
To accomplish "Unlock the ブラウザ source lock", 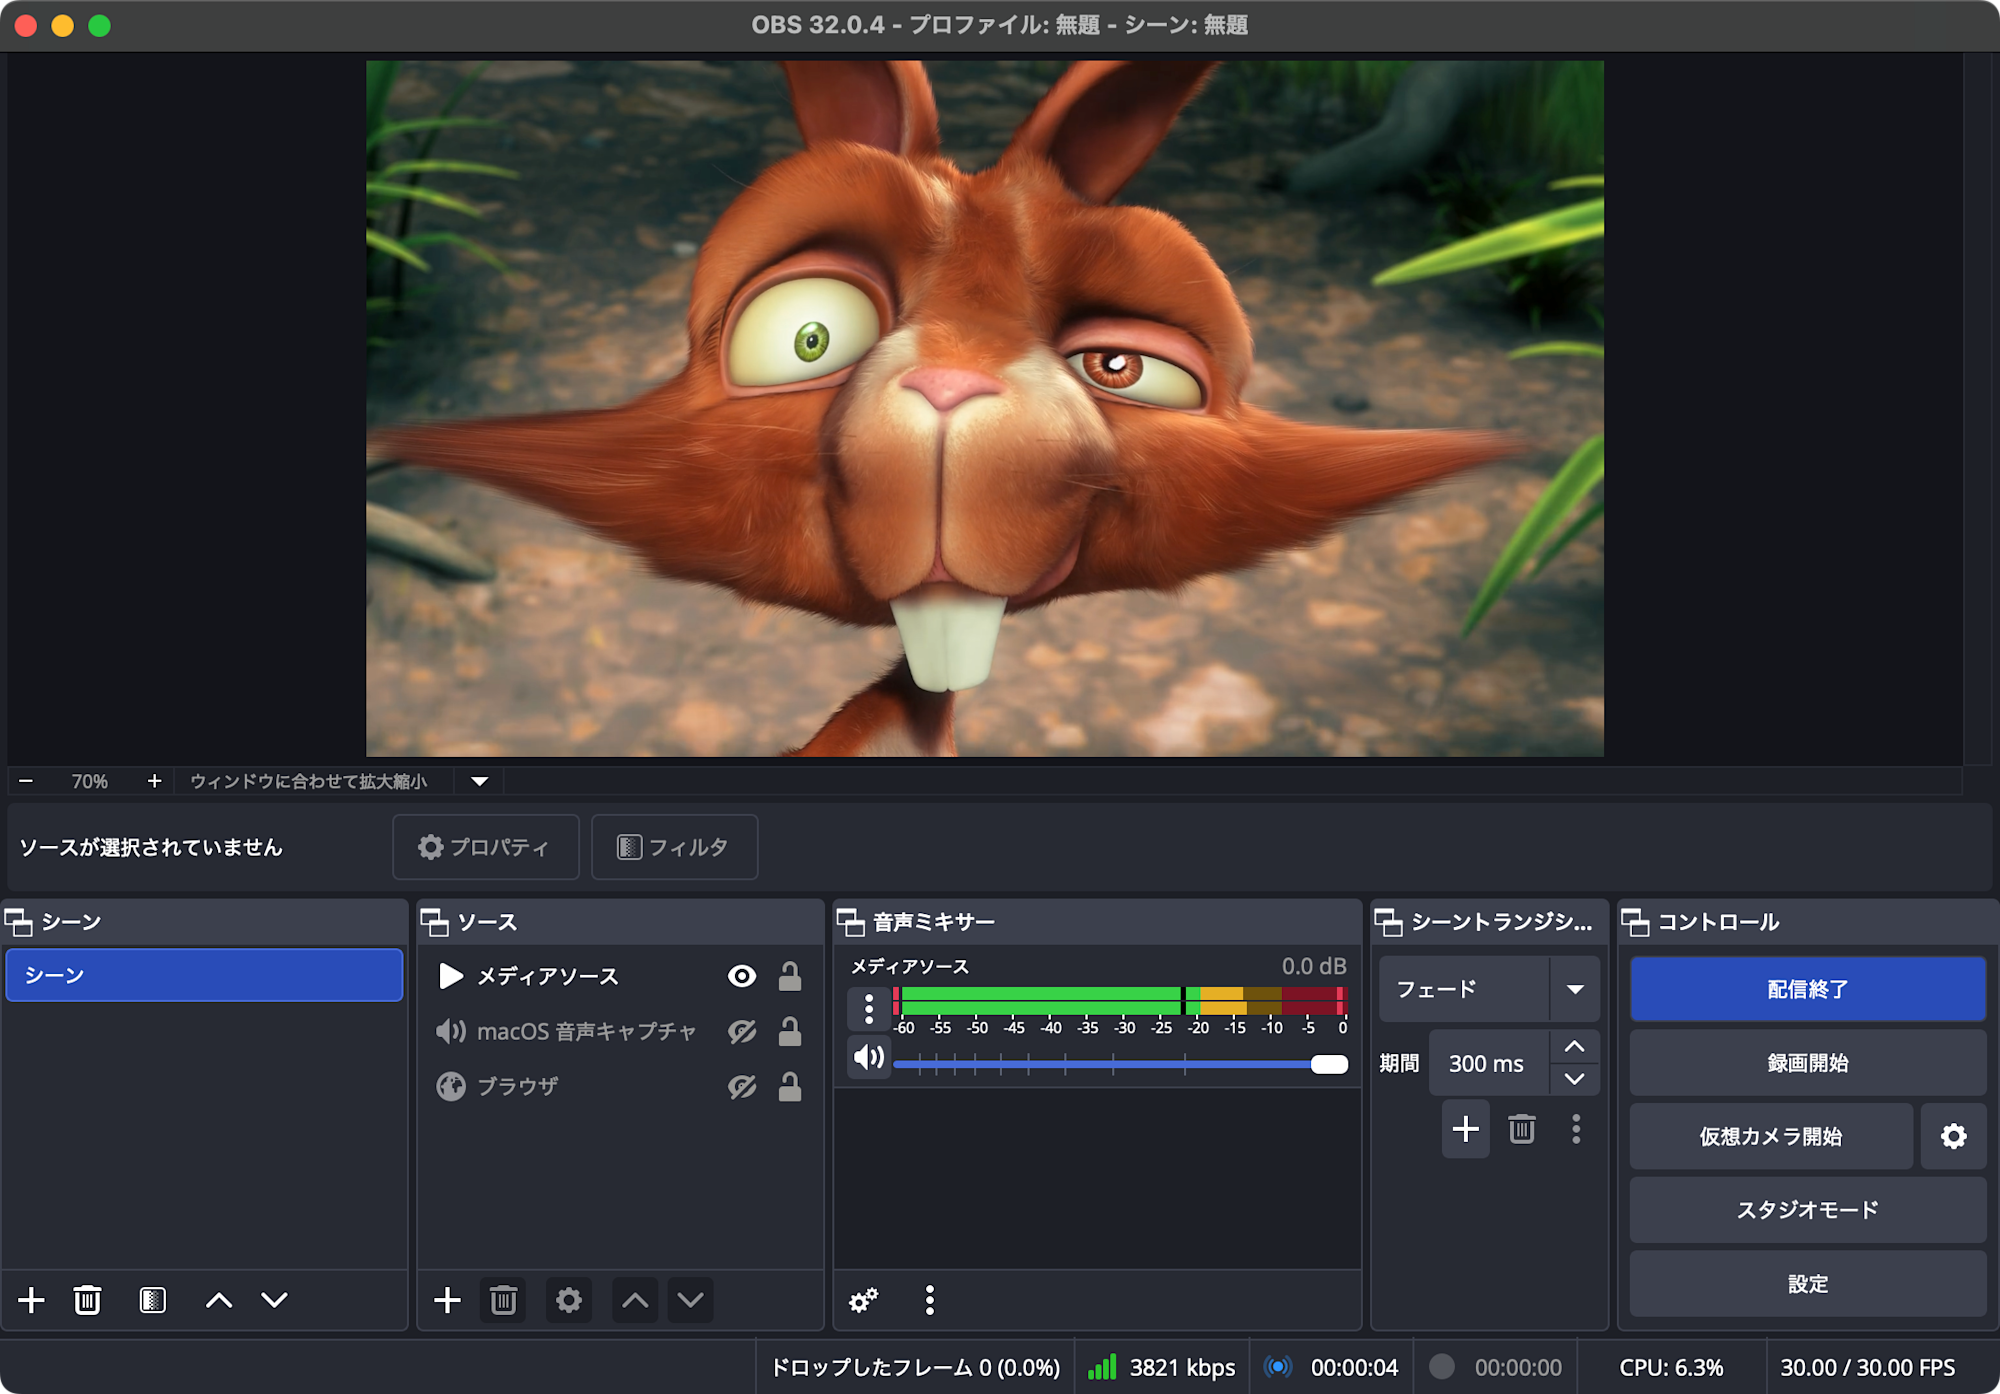I will click(790, 1086).
